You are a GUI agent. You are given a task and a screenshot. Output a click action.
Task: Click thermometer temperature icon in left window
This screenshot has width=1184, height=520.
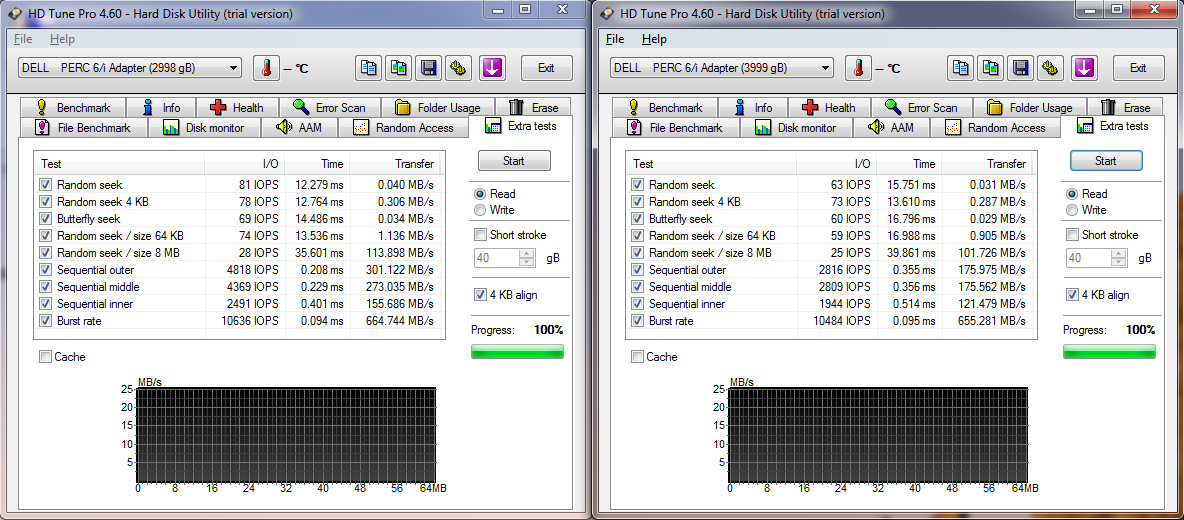coord(266,68)
